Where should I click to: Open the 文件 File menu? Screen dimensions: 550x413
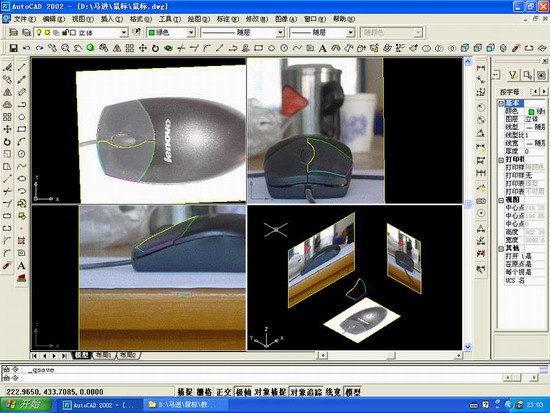[x=24, y=19]
